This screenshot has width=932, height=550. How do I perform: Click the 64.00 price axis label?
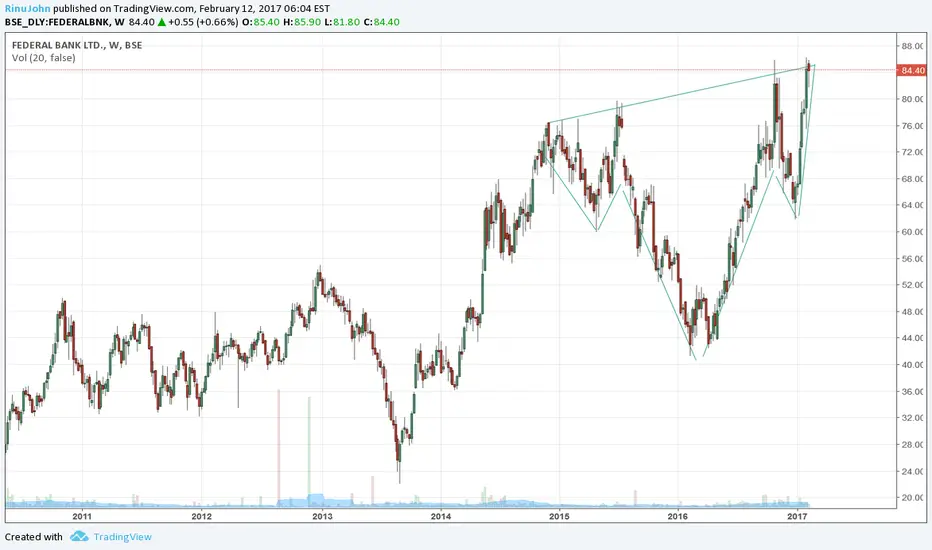(912, 205)
